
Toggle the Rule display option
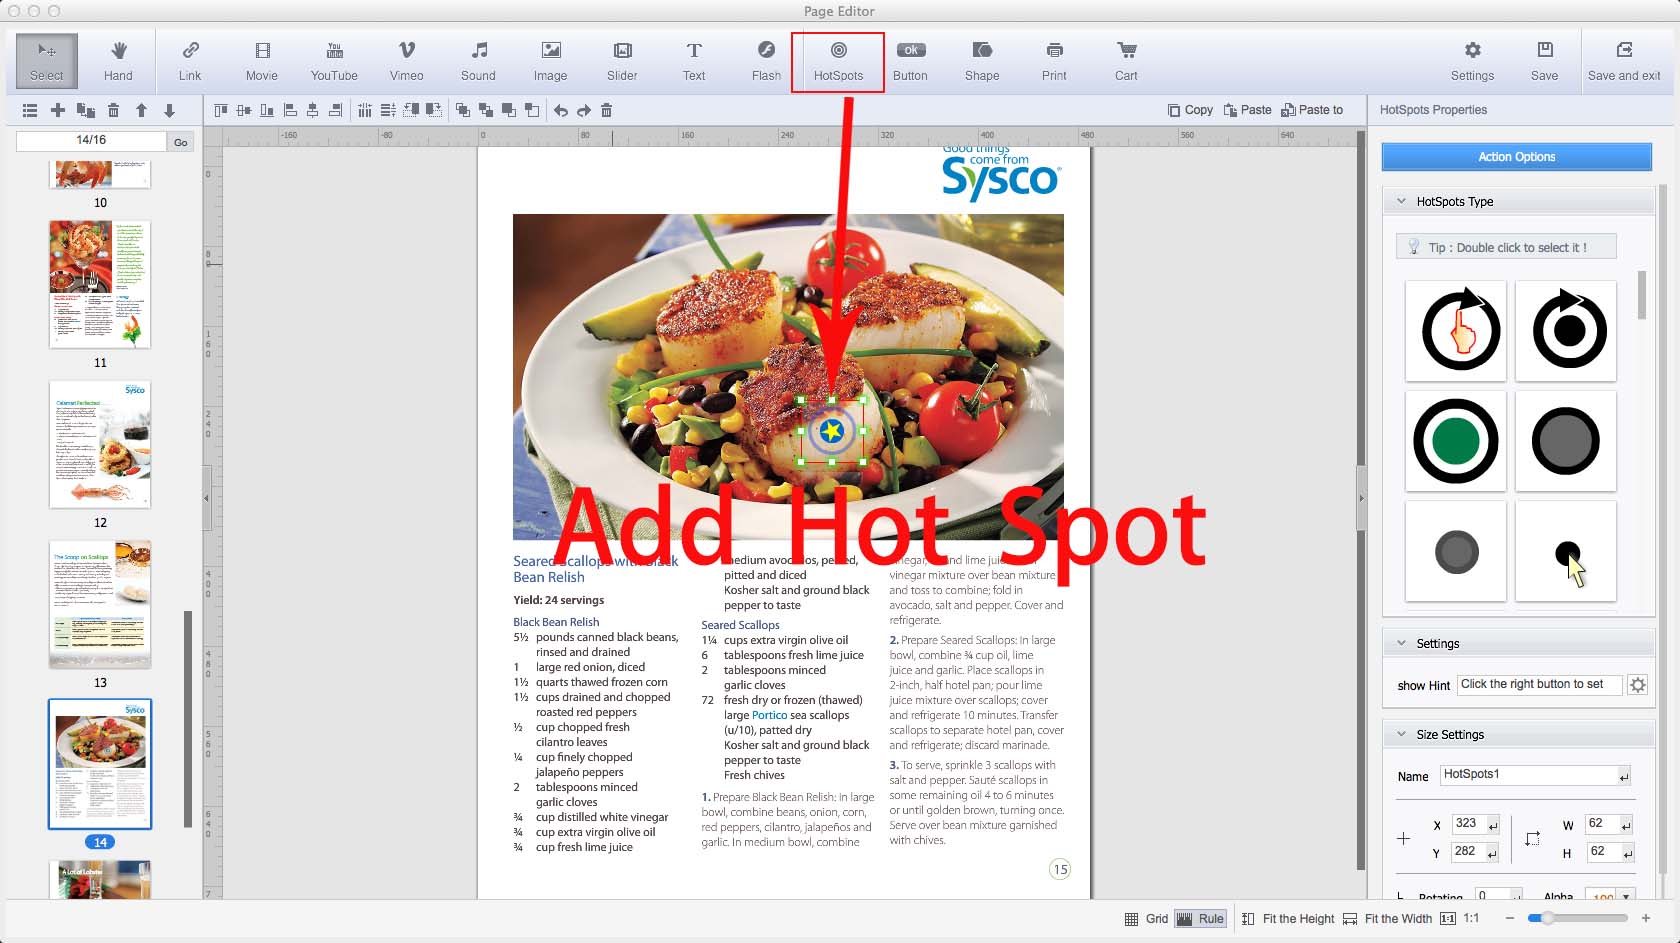[x=1200, y=919]
